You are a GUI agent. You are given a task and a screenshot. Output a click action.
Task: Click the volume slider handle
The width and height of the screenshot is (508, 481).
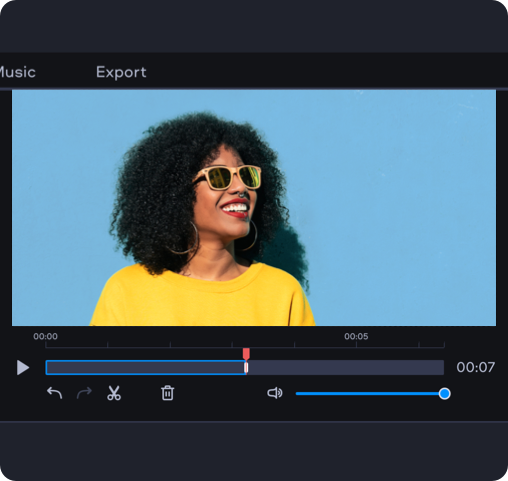444,394
